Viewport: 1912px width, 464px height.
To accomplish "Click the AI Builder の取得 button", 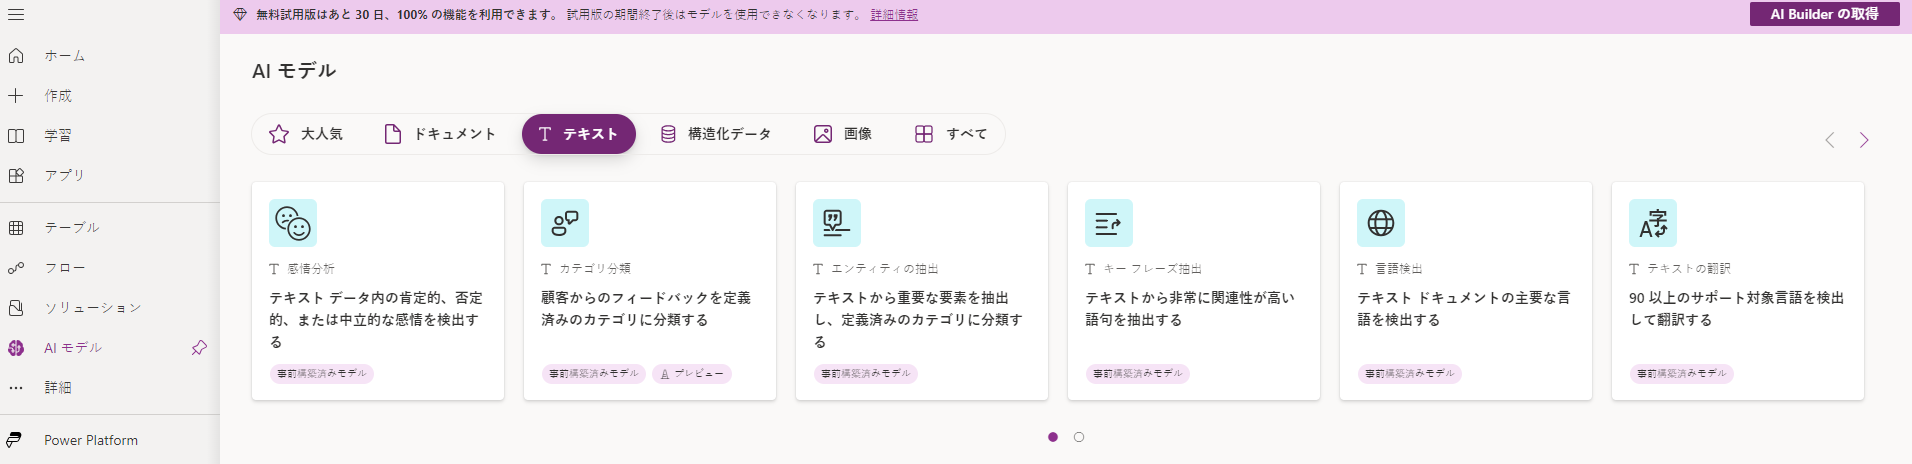I will pyautogui.click(x=1824, y=14).
